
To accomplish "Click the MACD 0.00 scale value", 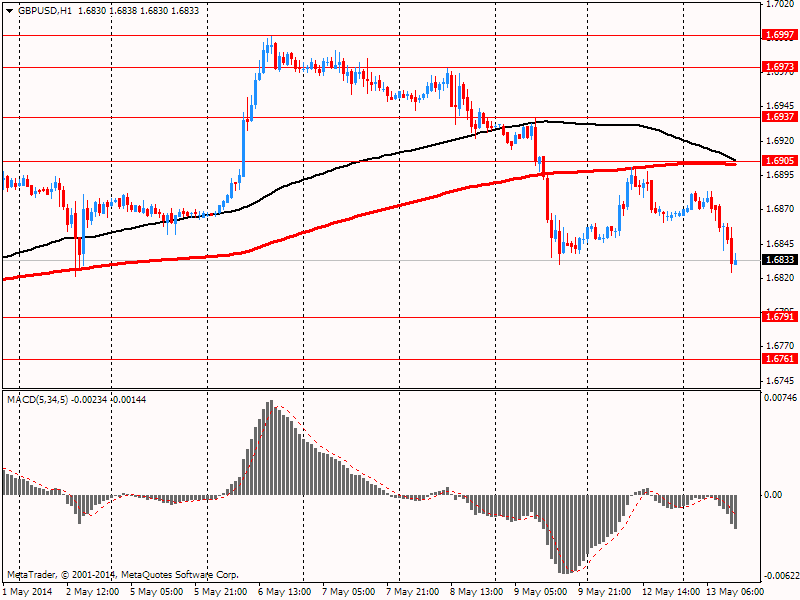I will click(773, 495).
